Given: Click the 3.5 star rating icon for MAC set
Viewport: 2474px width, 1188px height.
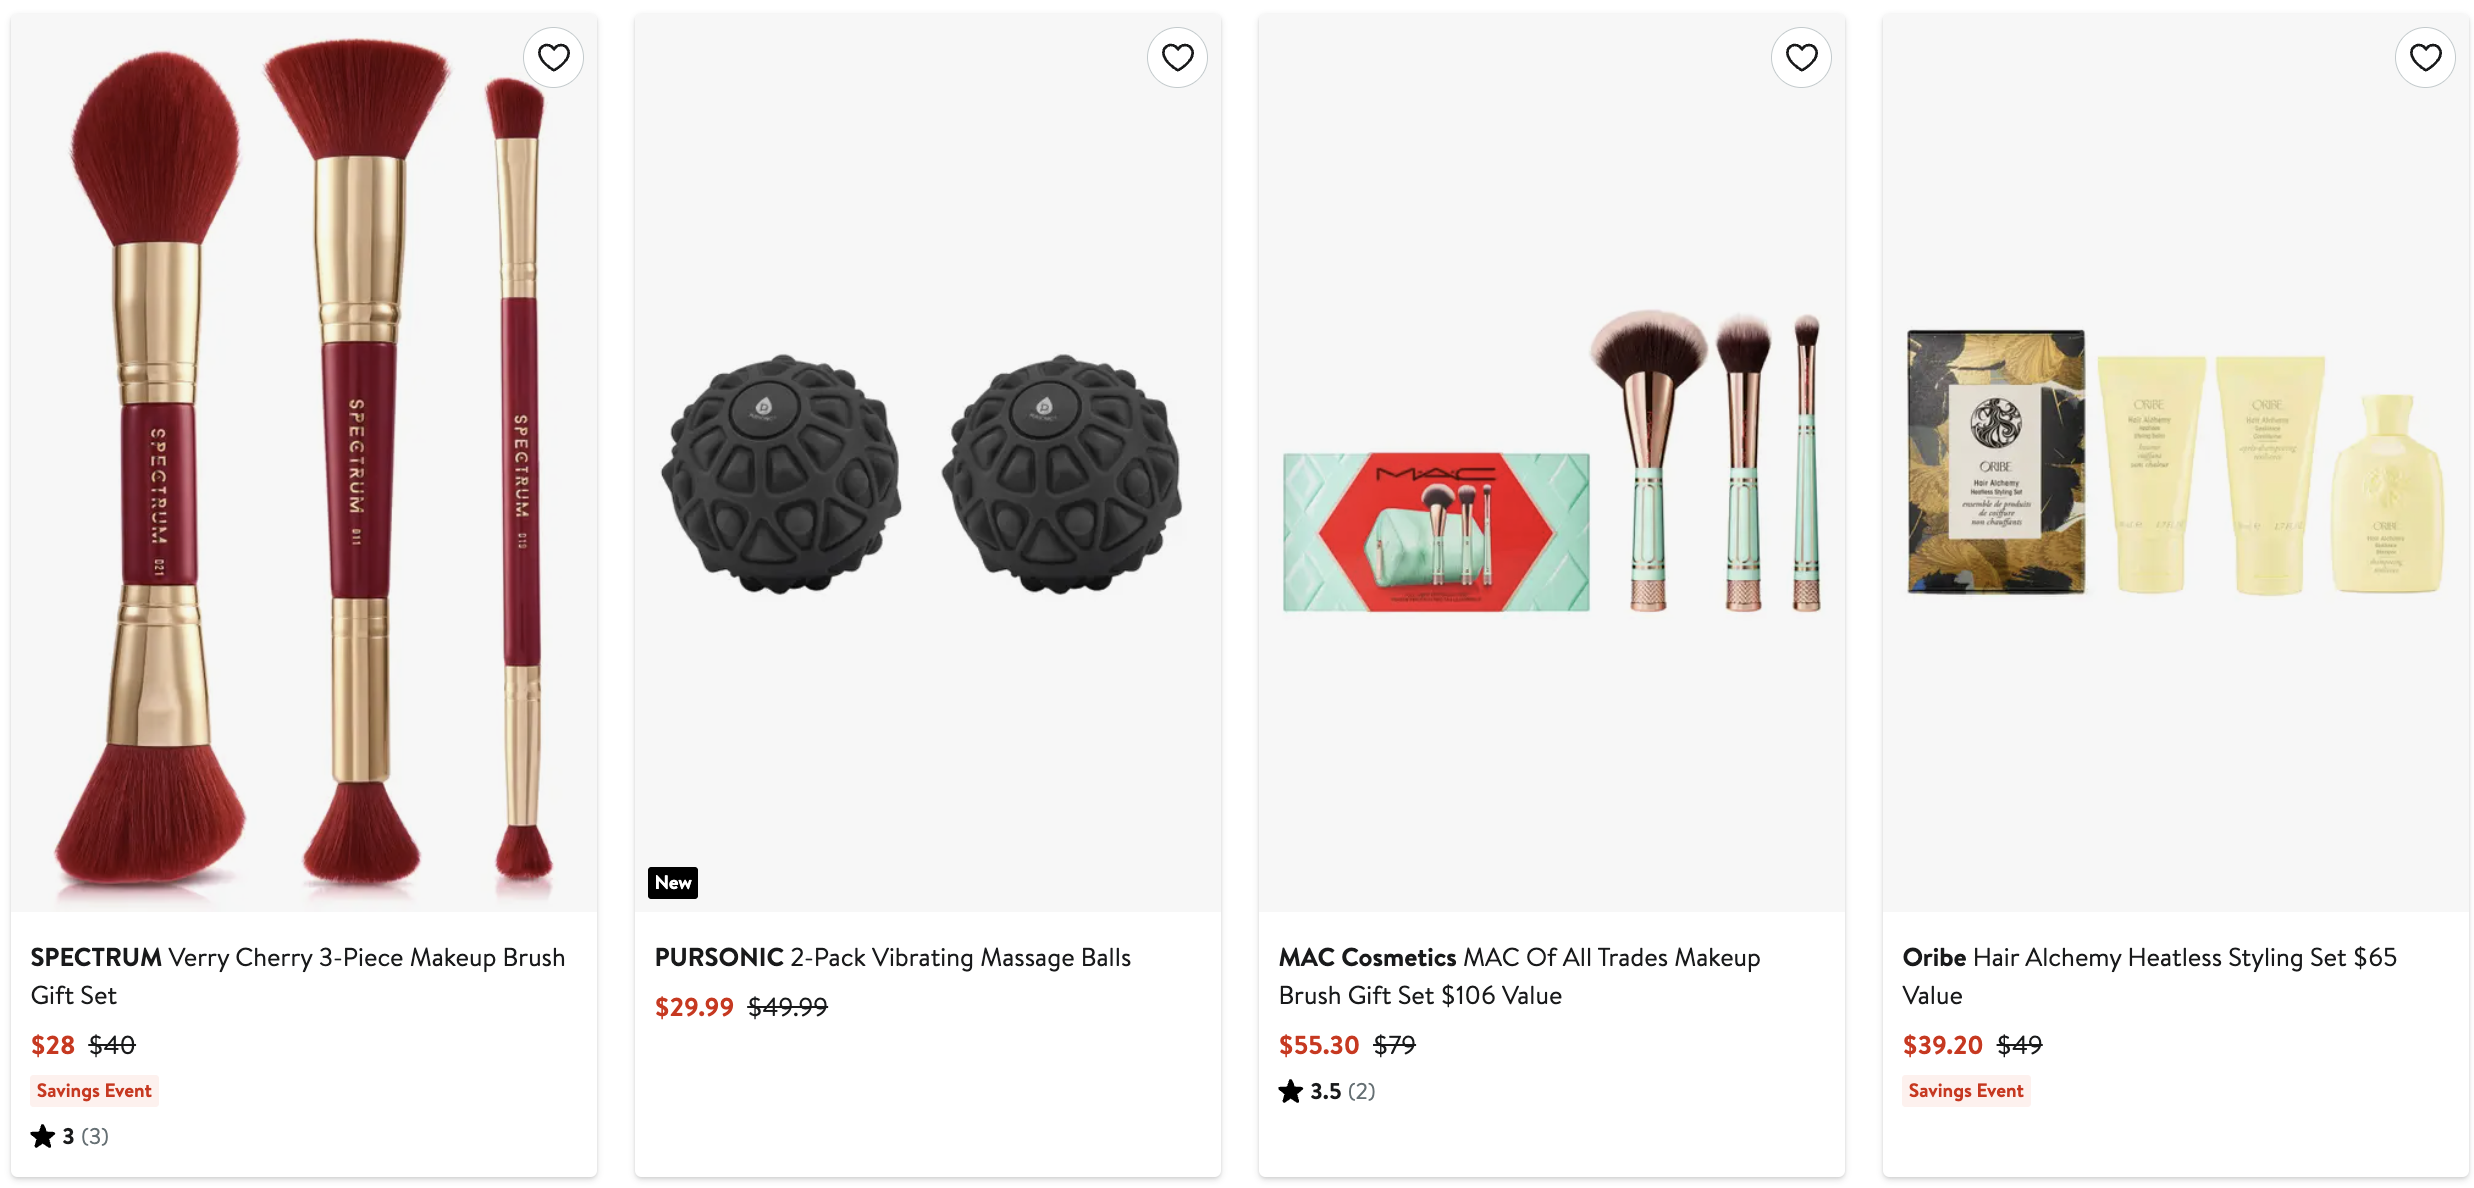Looking at the screenshot, I should [x=1291, y=1091].
